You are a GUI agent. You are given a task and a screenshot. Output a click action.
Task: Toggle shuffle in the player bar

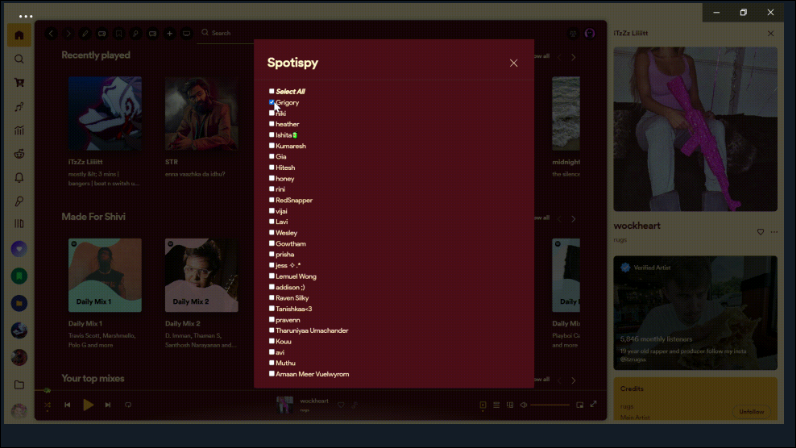coord(47,405)
